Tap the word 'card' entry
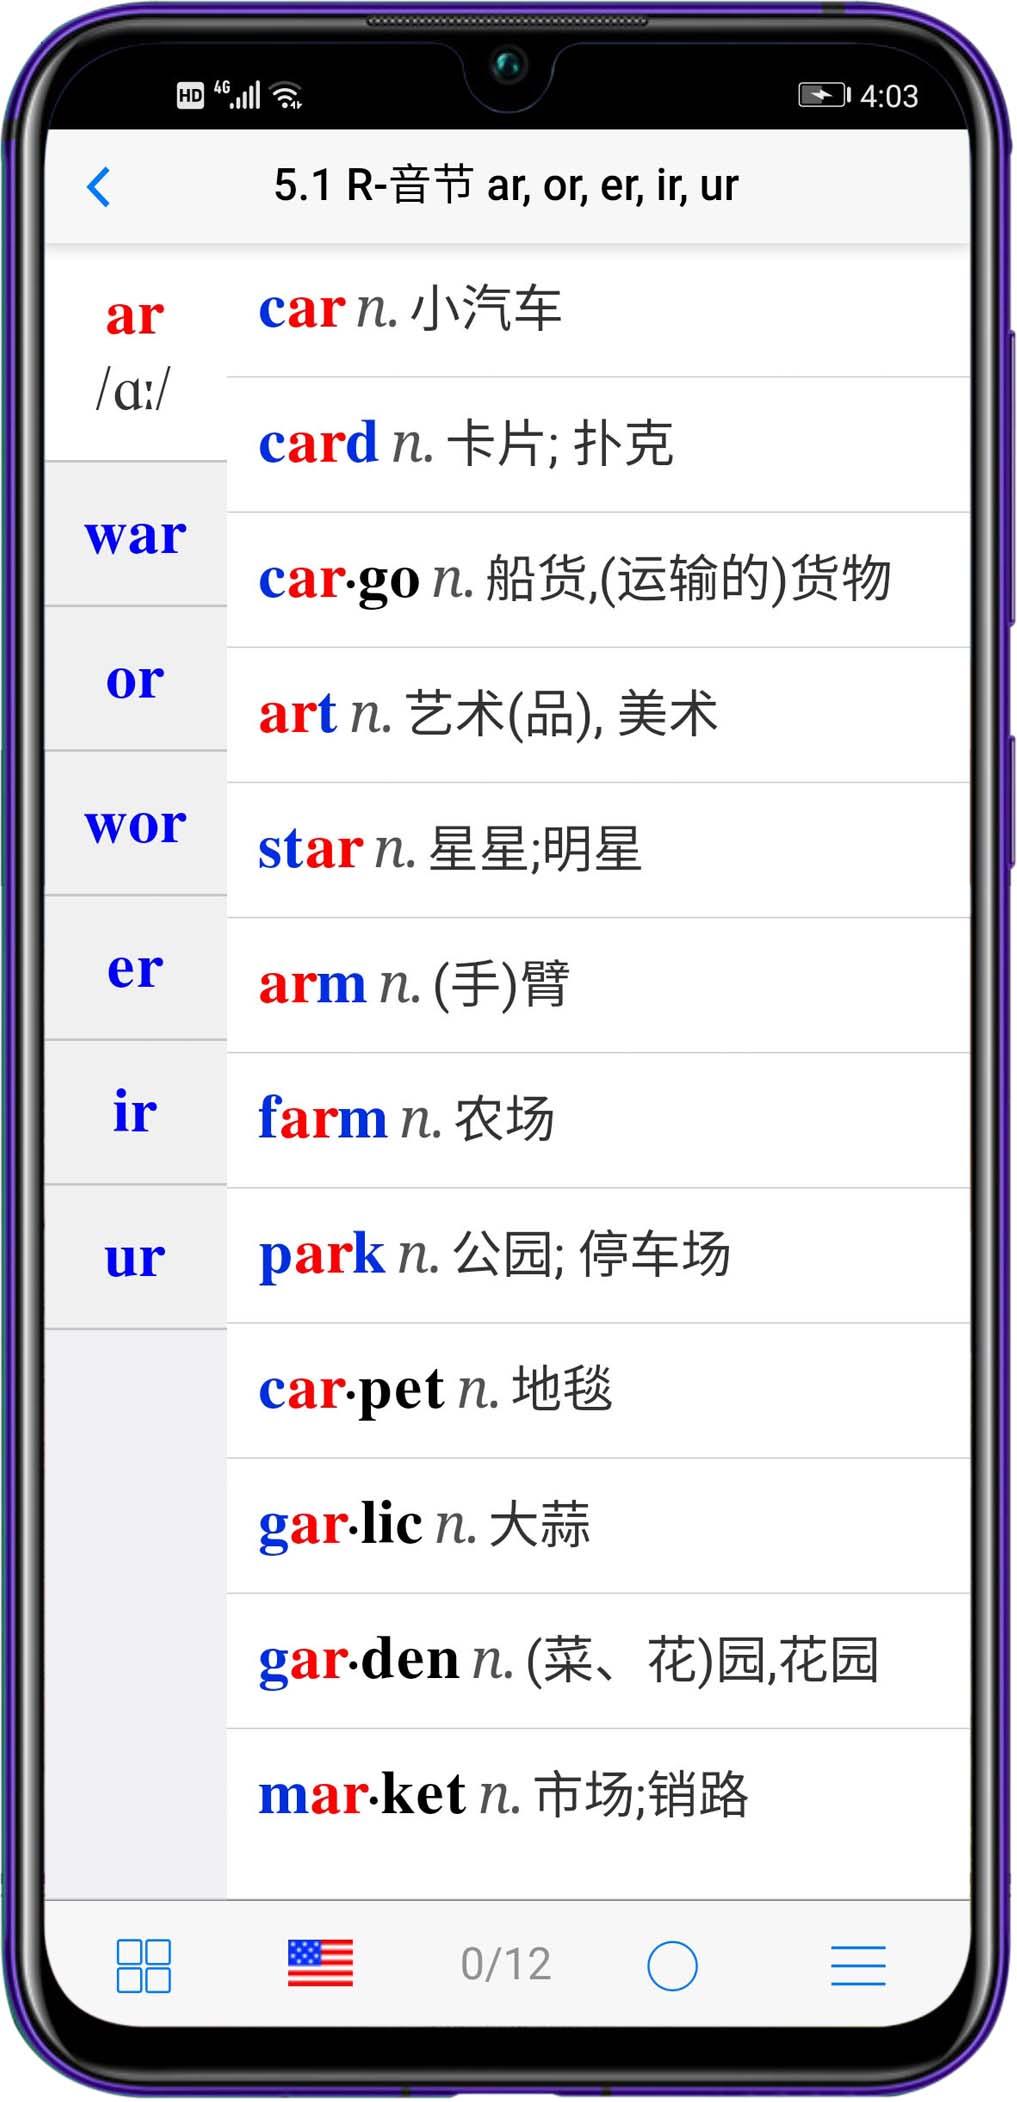The image size is (1017, 2102). pyautogui.click(x=598, y=444)
